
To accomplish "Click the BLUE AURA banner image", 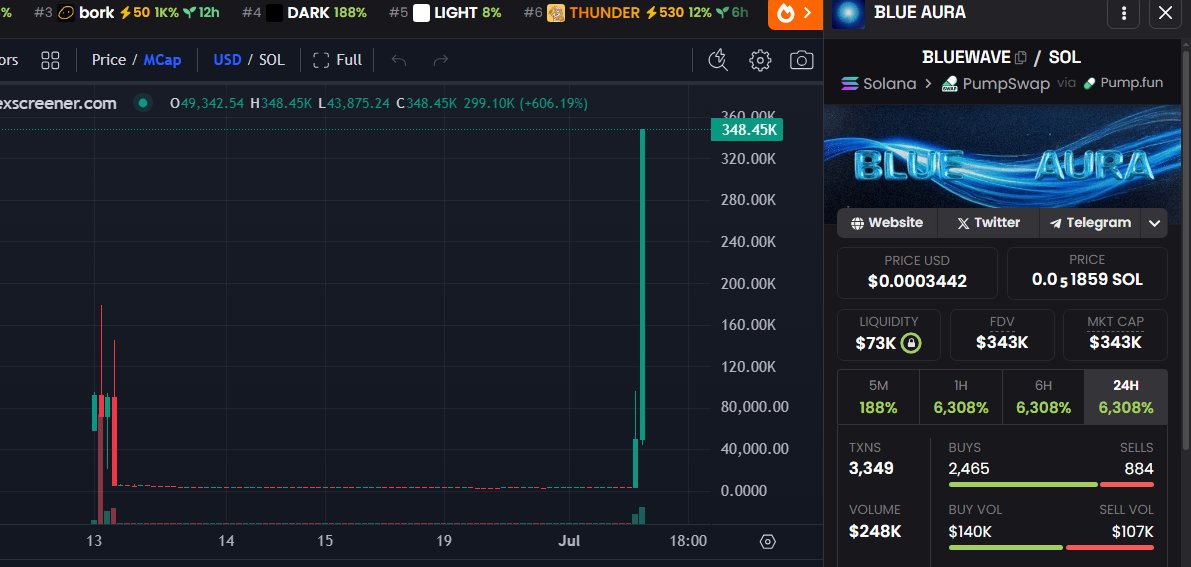I will [x=1003, y=157].
